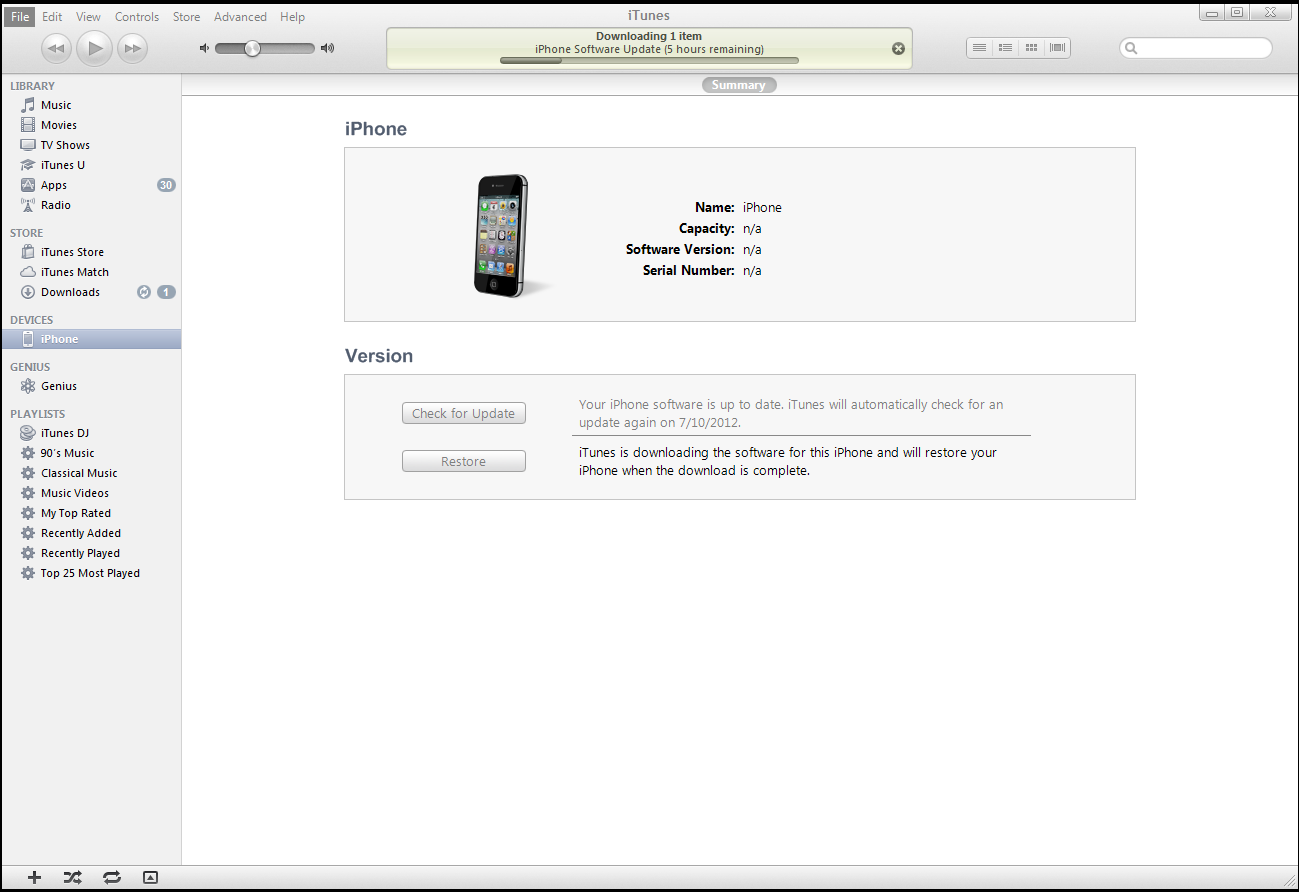Image resolution: width=1299 pixels, height=892 pixels.
Task: Click the download progress bar
Action: pyautogui.click(x=649, y=60)
